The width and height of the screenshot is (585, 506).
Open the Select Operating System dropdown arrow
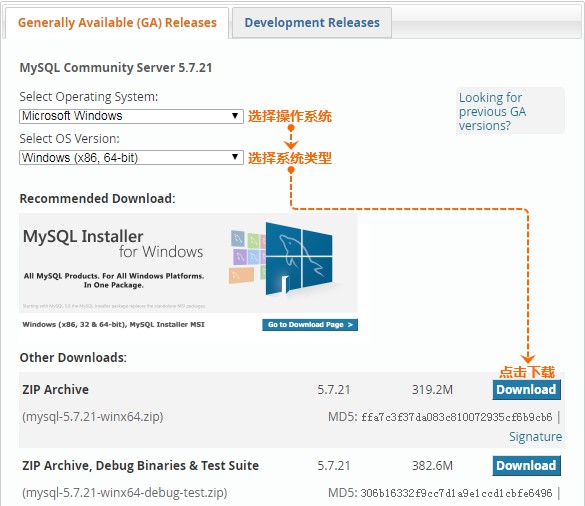[x=235, y=116]
